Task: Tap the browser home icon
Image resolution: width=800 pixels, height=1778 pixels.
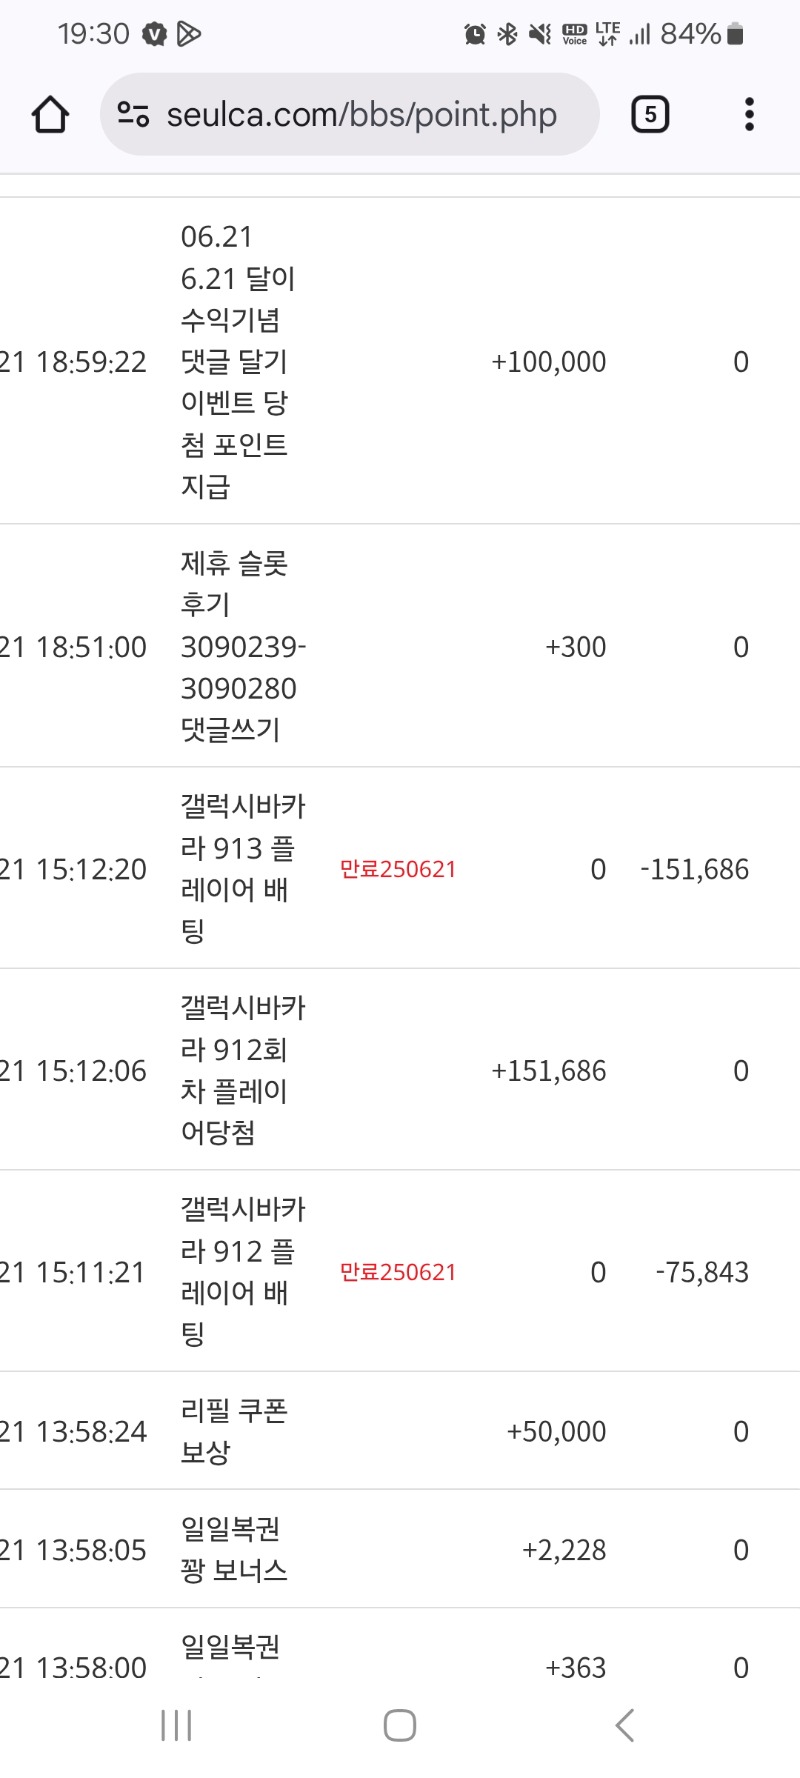Action: [x=50, y=115]
